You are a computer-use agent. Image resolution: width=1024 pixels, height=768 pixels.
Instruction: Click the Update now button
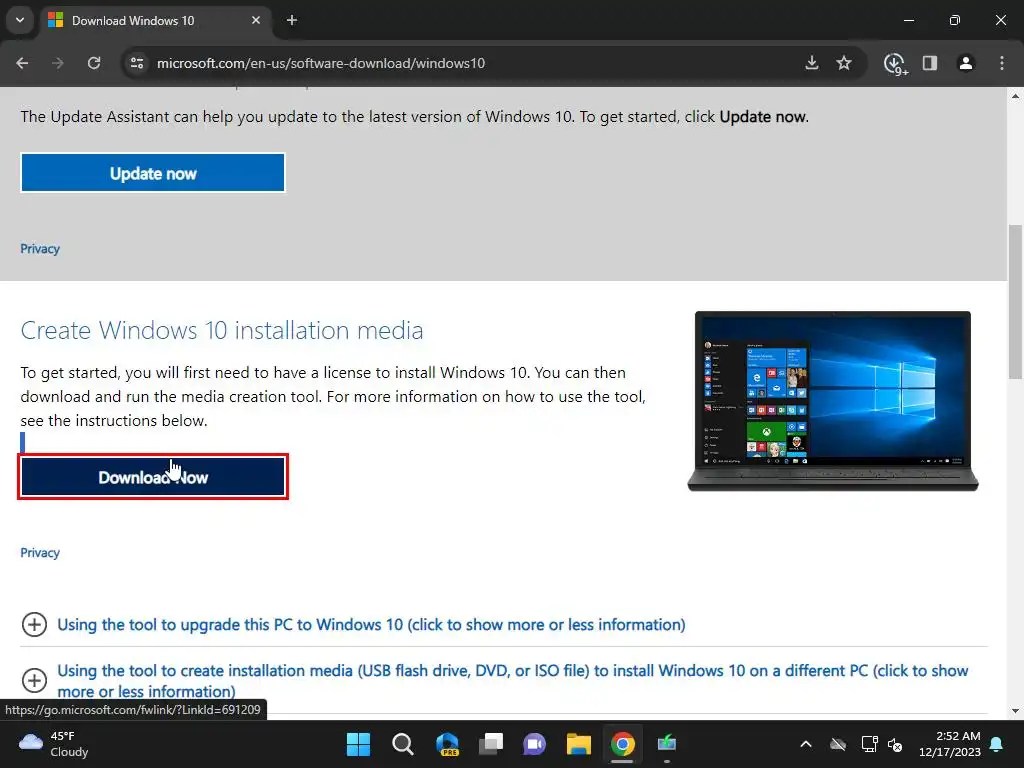click(x=153, y=173)
